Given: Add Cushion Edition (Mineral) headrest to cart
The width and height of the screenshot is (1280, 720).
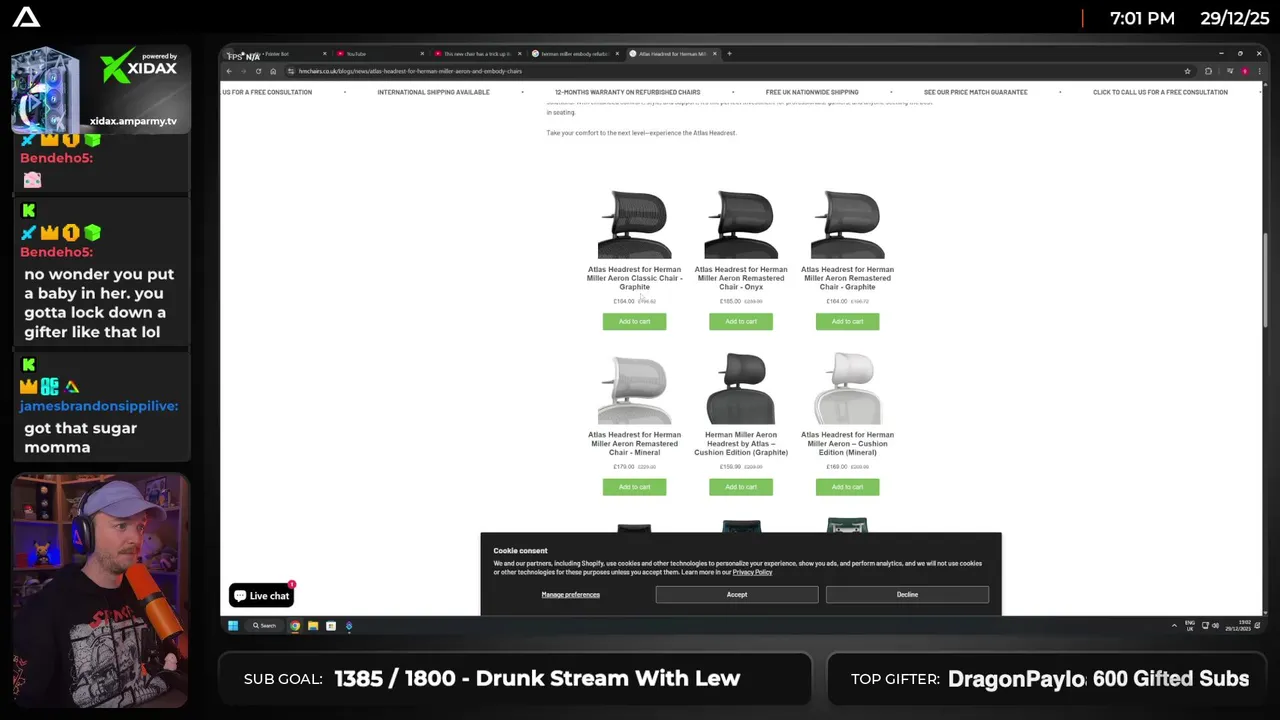Looking at the screenshot, I should click(x=847, y=487).
